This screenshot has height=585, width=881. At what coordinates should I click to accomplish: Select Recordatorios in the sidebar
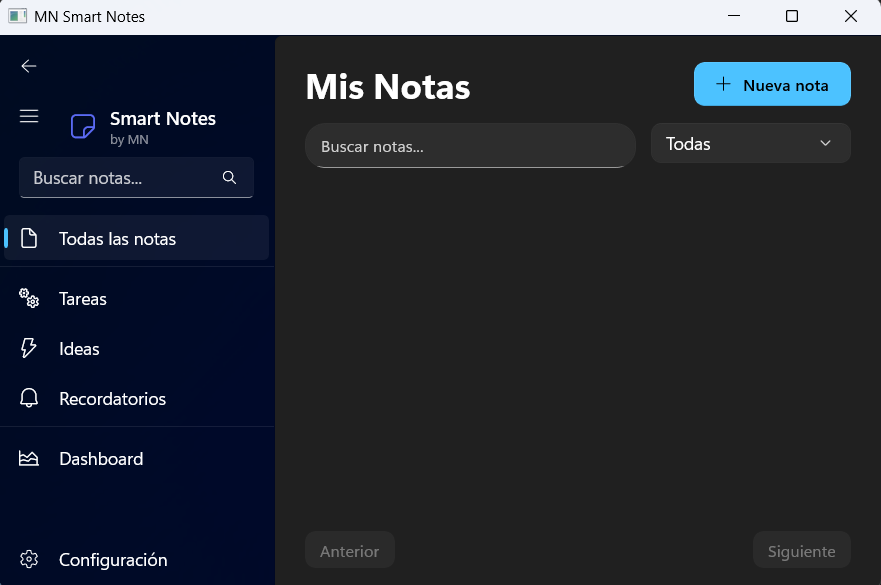(x=137, y=398)
